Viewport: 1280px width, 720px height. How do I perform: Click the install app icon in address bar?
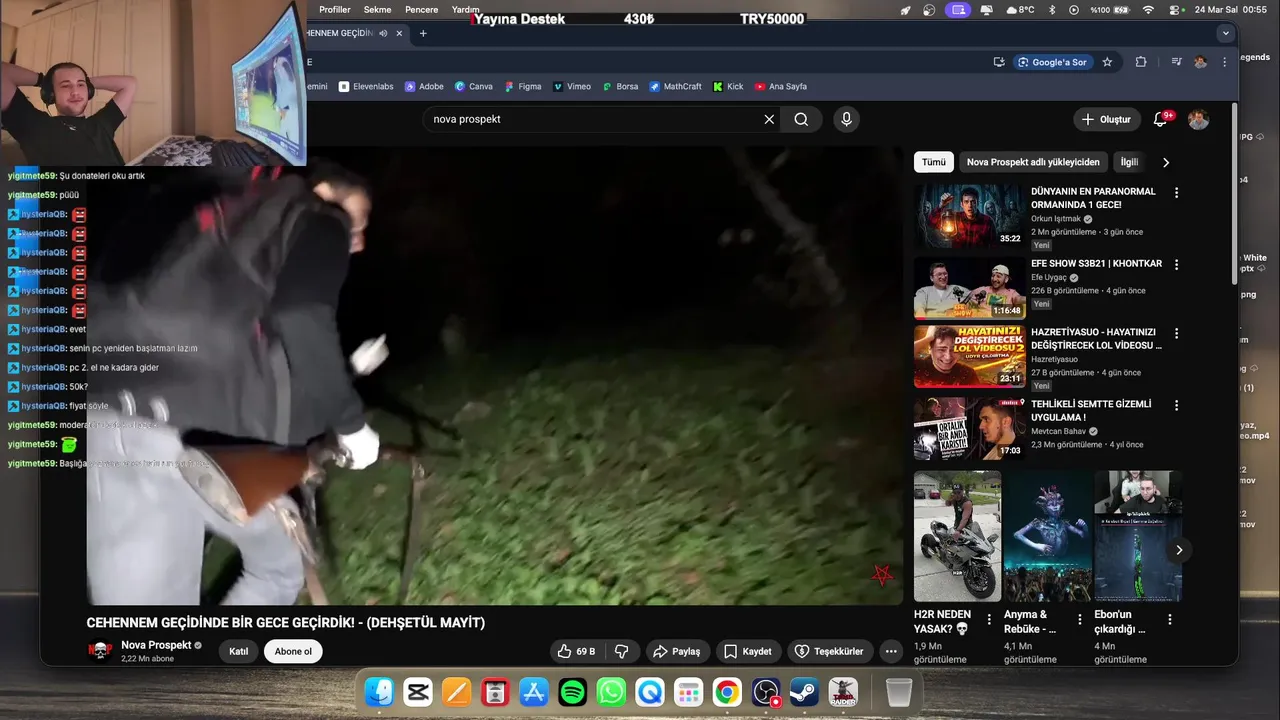click(x=999, y=62)
